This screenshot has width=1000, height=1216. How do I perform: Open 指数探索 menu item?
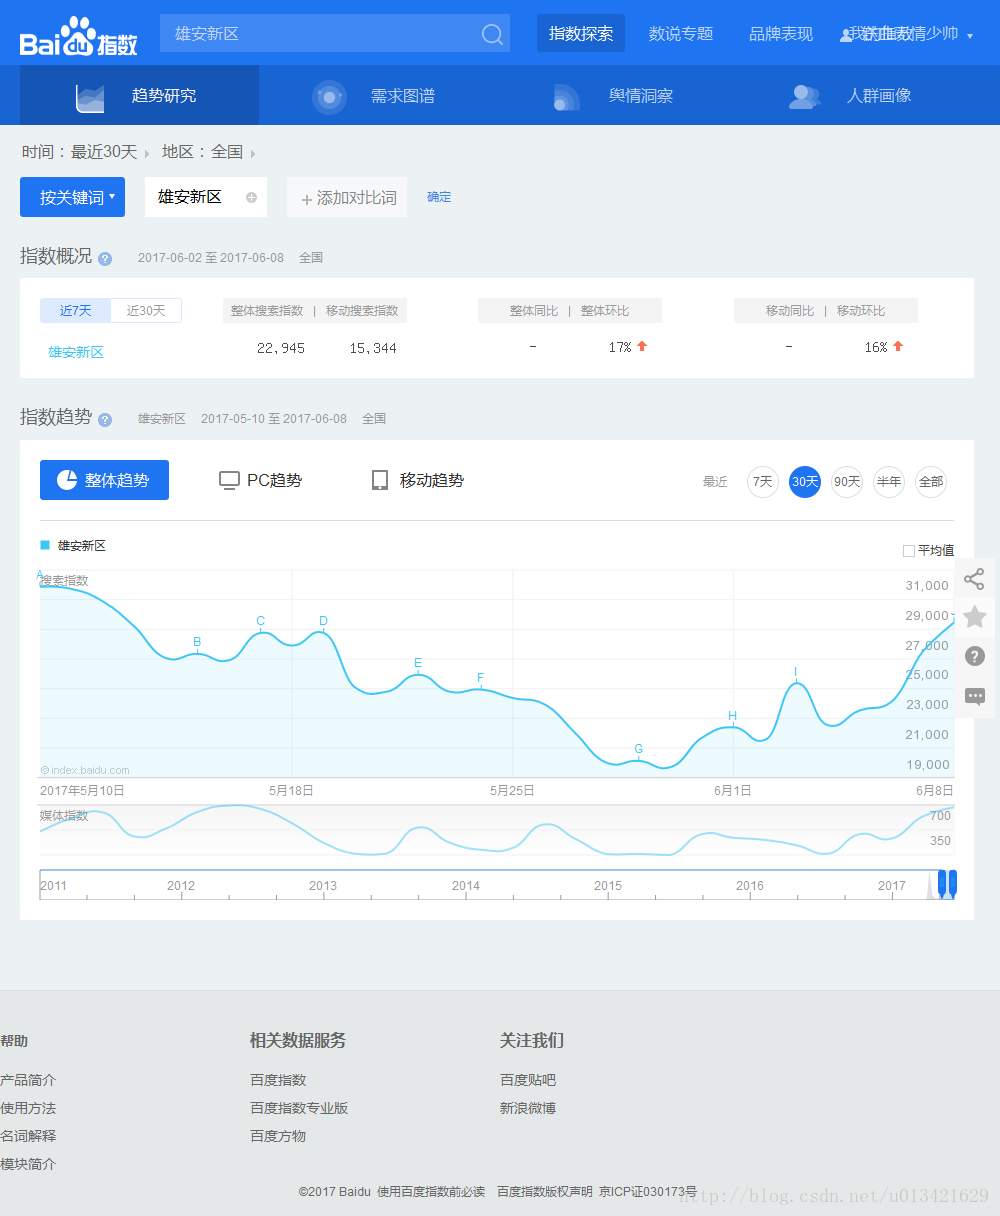pyautogui.click(x=581, y=33)
